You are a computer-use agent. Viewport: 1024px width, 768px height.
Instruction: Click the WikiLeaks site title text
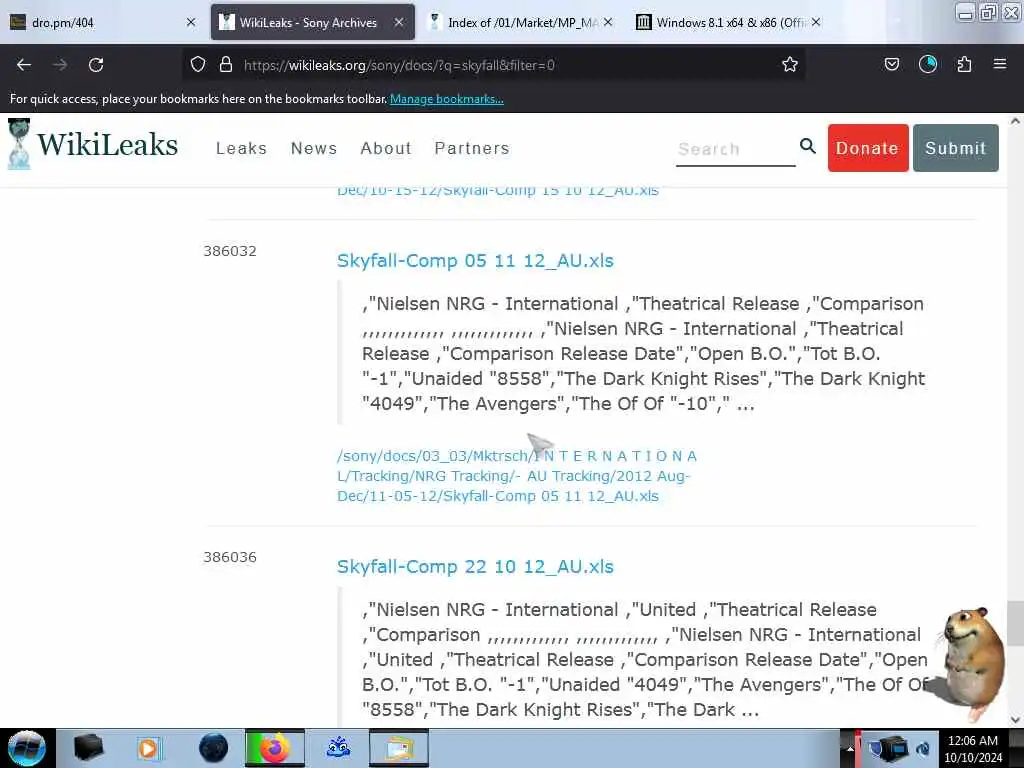coord(108,144)
